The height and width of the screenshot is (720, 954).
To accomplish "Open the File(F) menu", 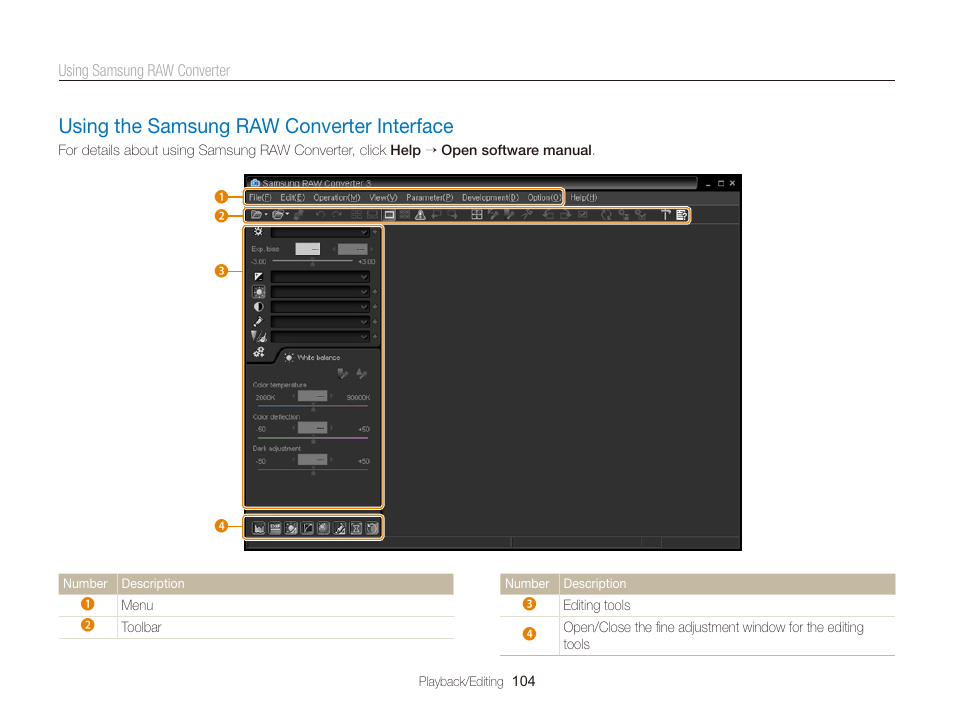I will [260, 197].
